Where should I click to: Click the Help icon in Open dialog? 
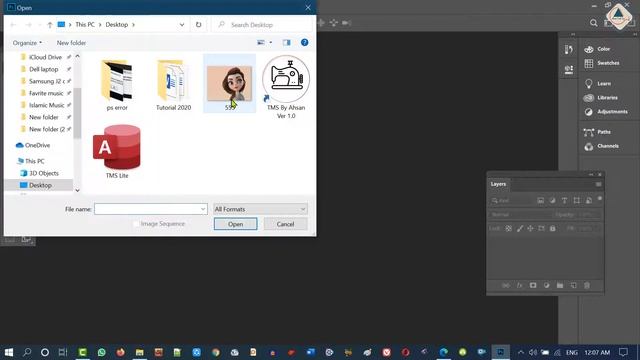(304, 42)
